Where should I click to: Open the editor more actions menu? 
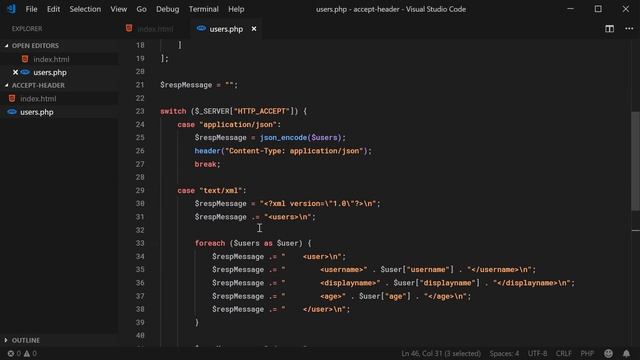[x=629, y=29]
